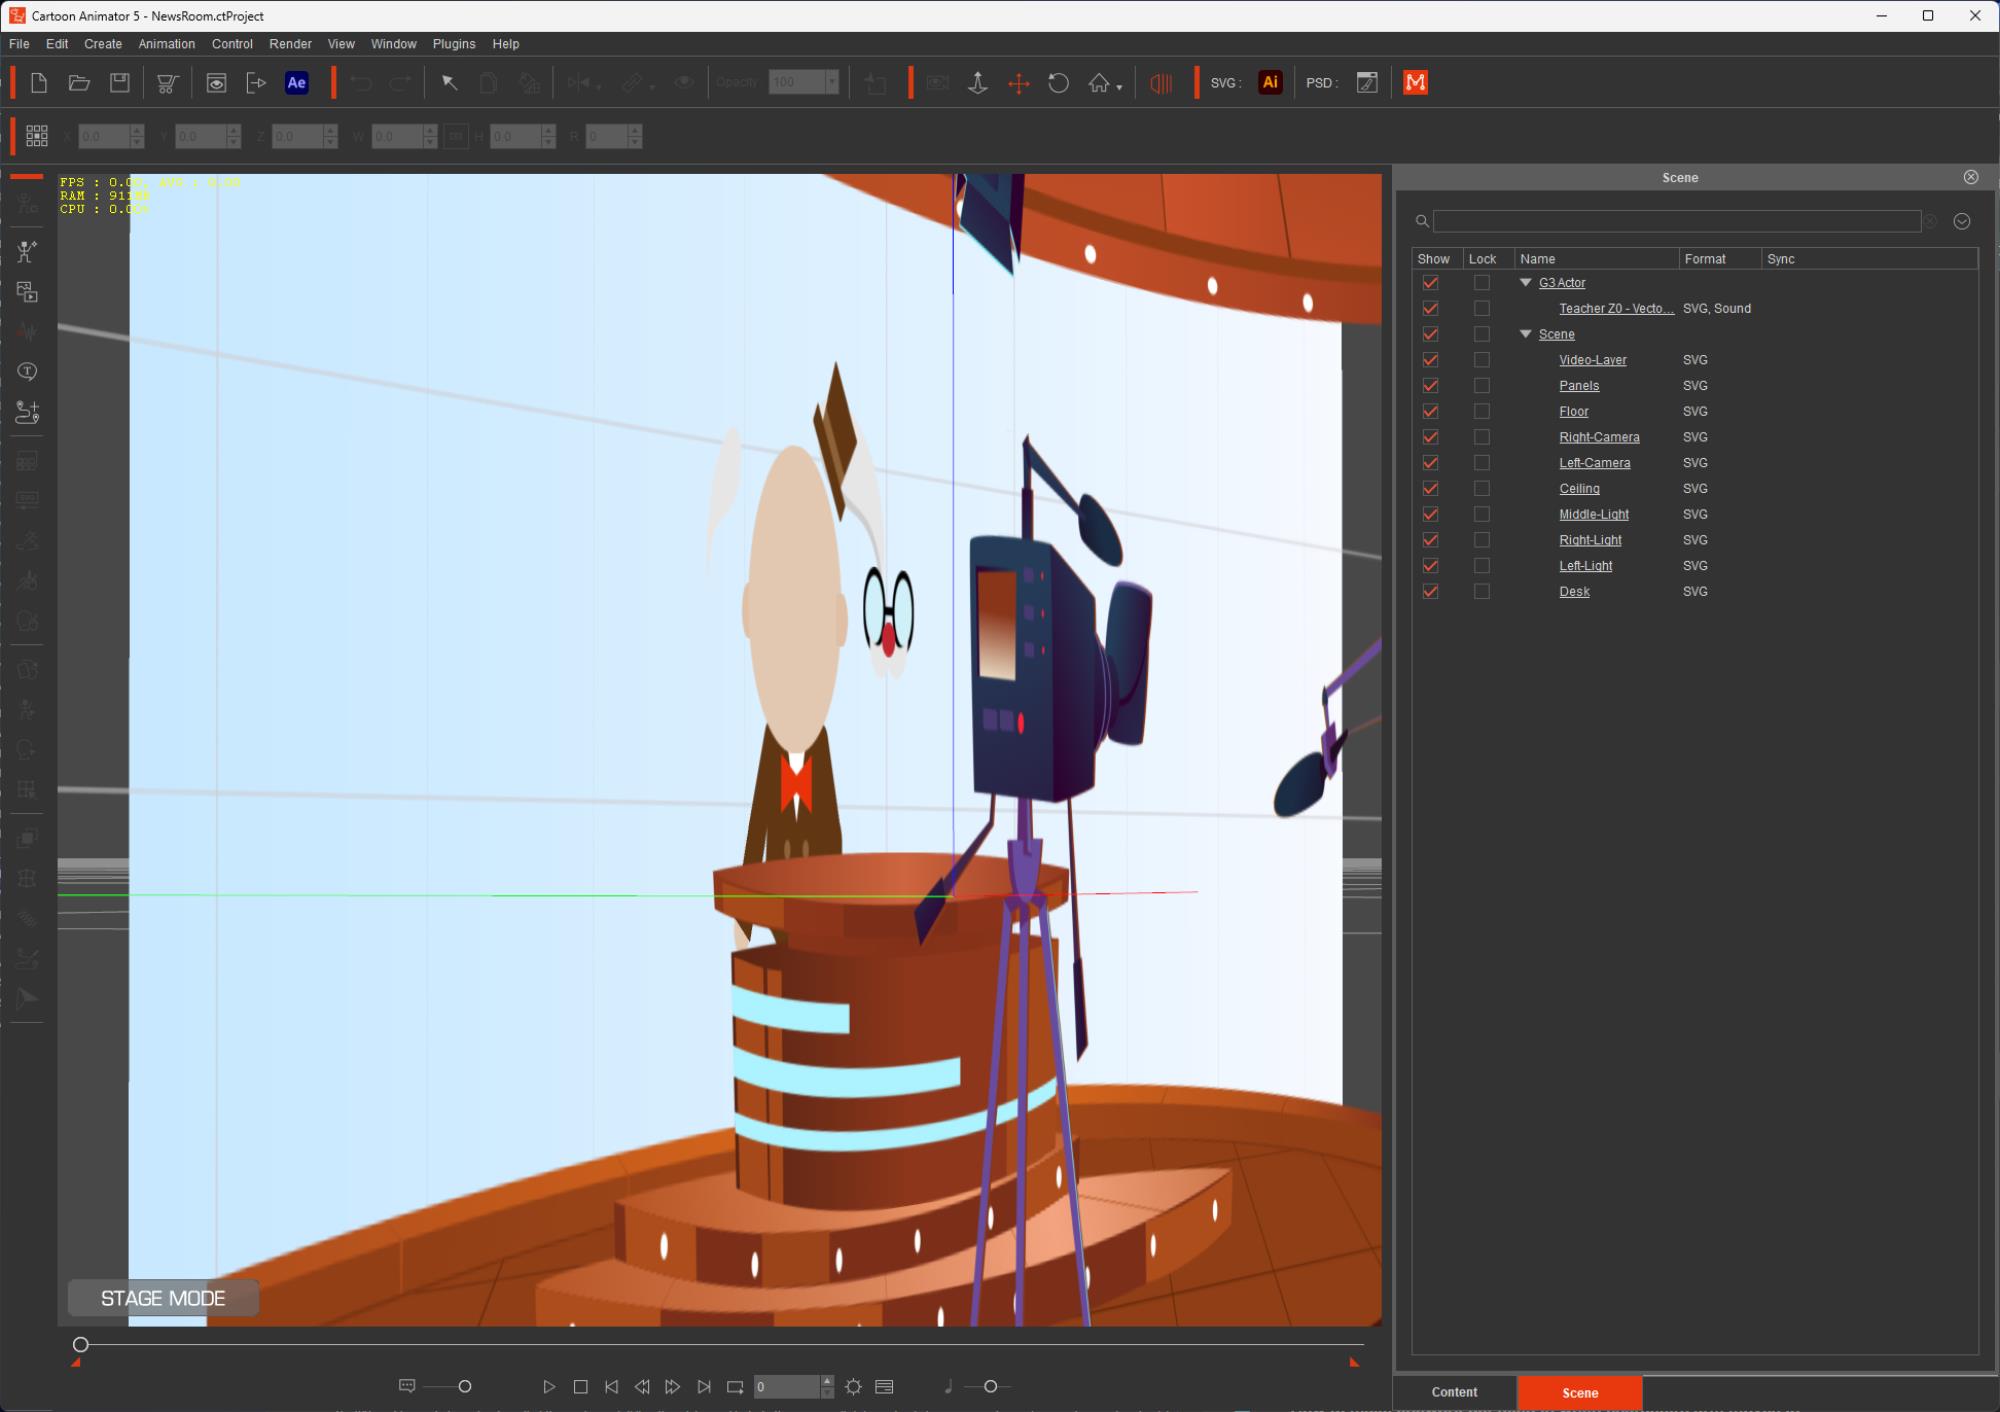This screenshot has height=1412, width=2000.
Task: Click the Scene panel search field
Action: [x=1676, y=221]
